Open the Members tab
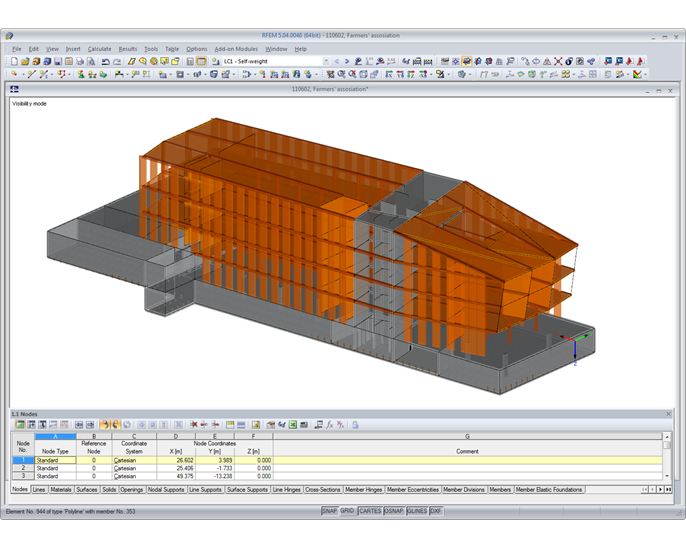 500,490
